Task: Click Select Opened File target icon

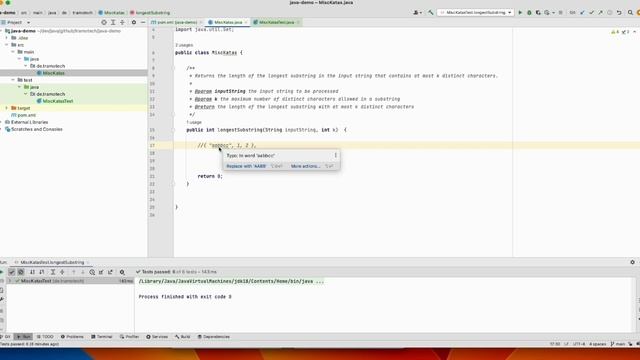Action: (x=104, y=22)
